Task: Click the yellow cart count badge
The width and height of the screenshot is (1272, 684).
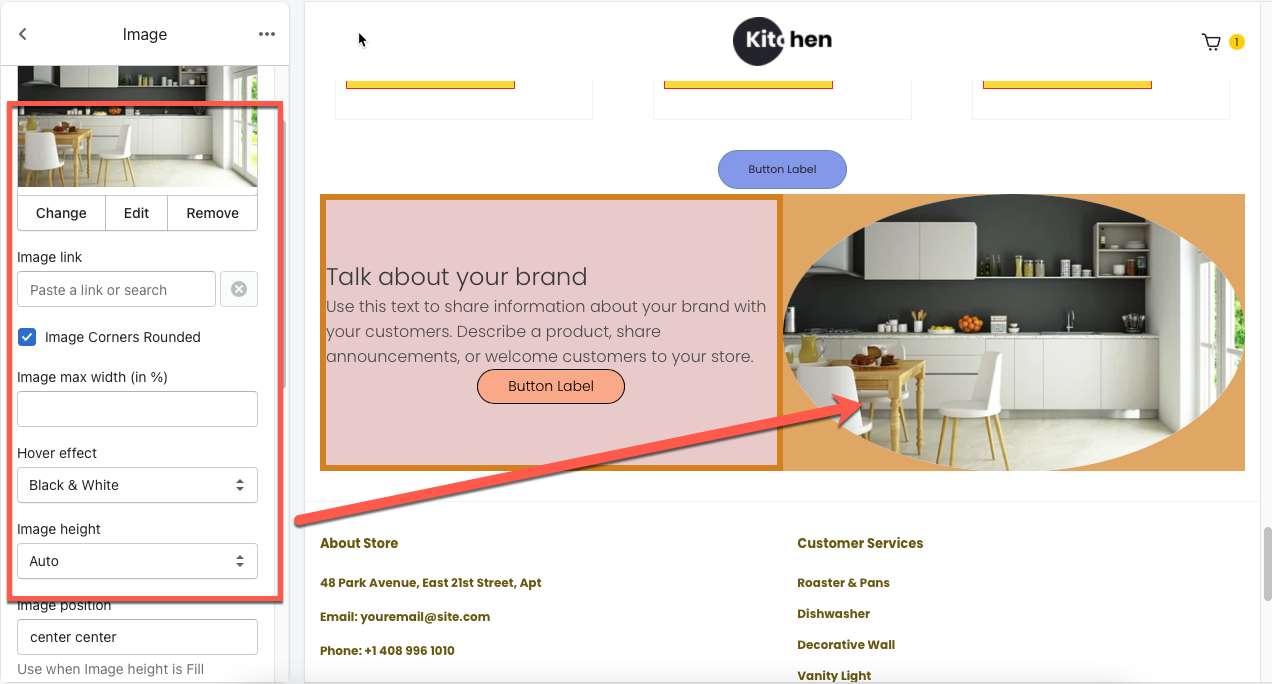Action: [1237, 42]
